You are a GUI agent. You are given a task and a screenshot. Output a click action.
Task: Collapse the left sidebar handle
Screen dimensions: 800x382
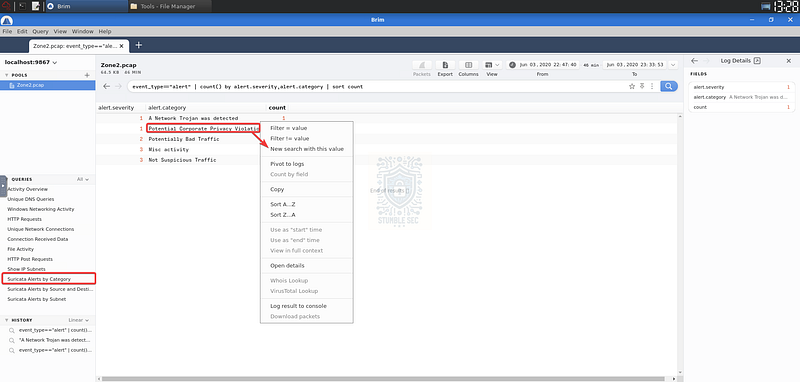click(x=3, y=186)
